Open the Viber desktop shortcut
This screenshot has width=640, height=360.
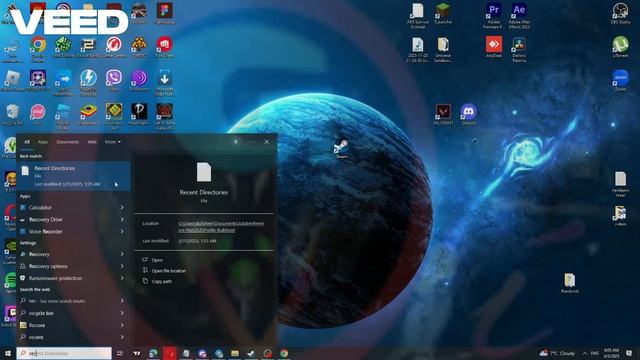(x=114, y=80)
